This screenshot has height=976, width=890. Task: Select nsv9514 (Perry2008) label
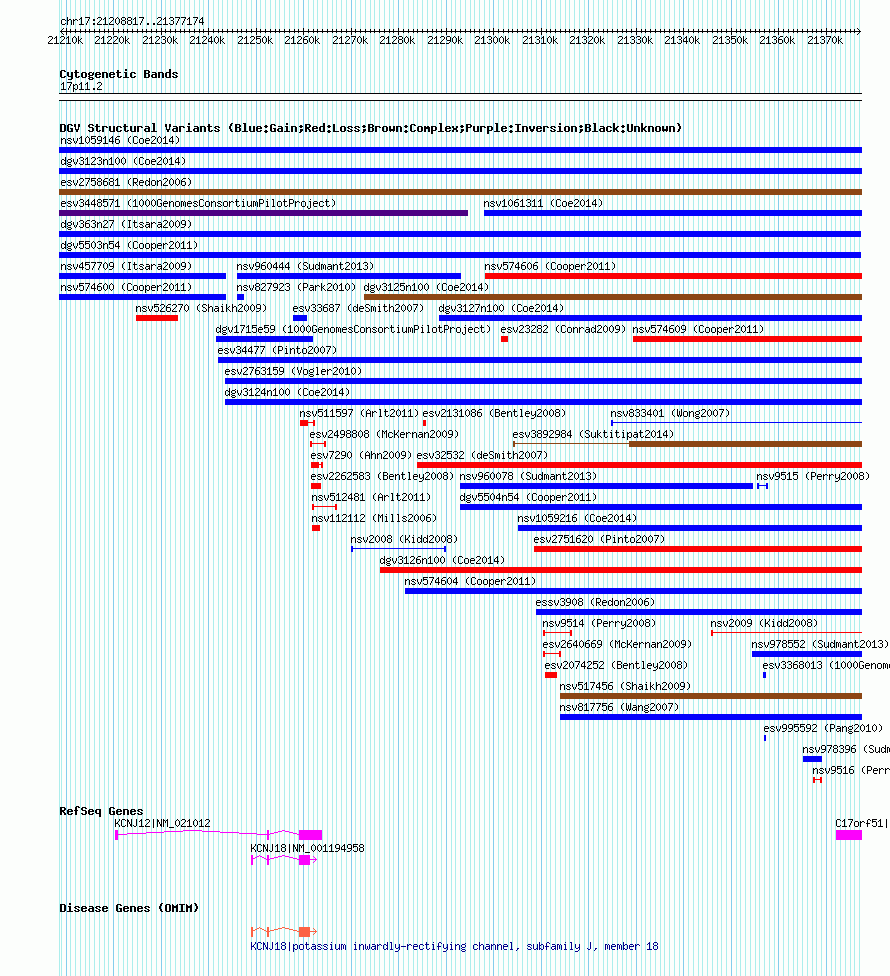tap(599, 623)
